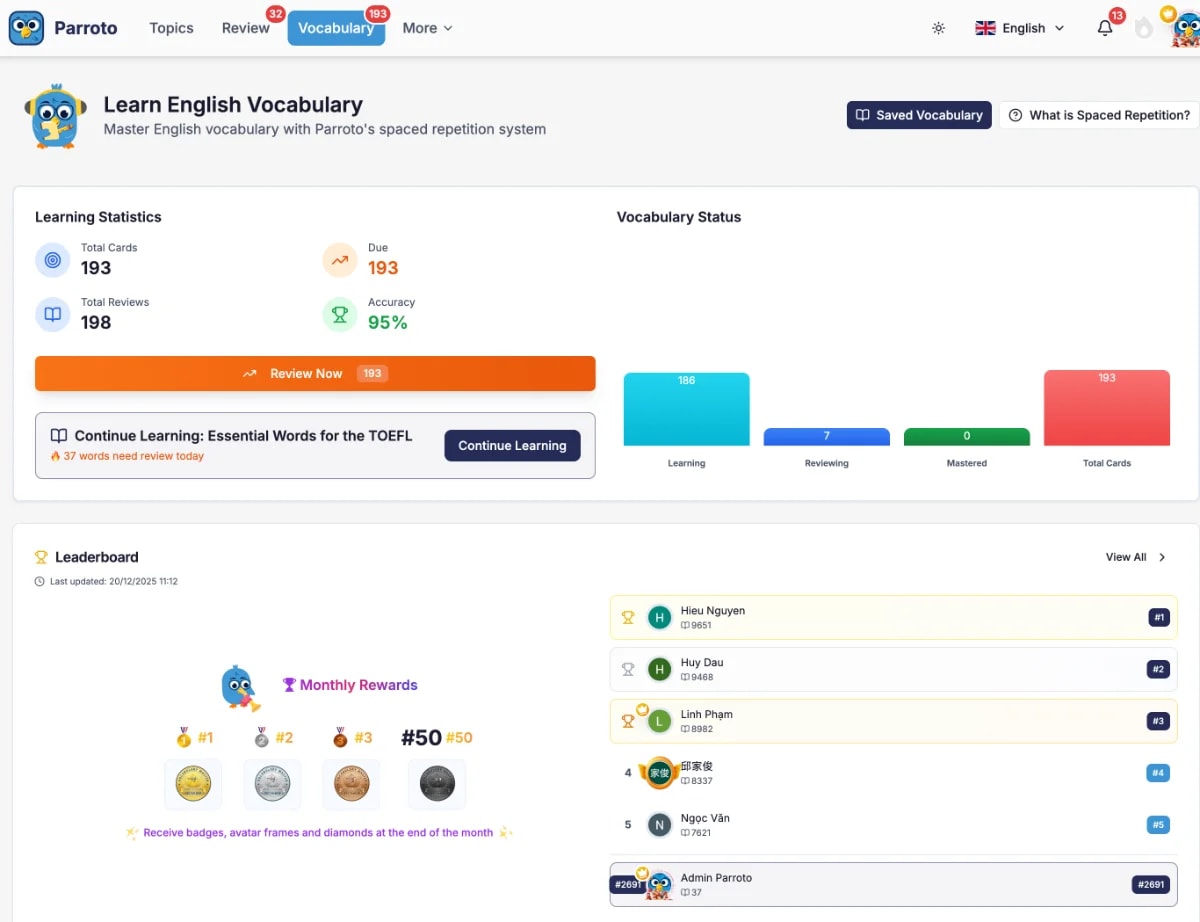This screenshot has height=922, width=1200.
Task: Click the gold #1 reward badge
Action: click(193, 783)
